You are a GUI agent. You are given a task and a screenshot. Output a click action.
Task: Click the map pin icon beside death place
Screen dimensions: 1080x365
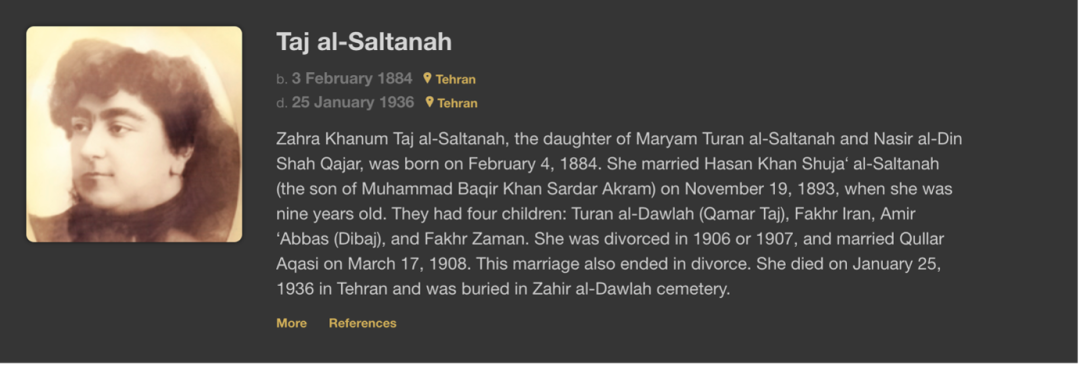[x=429, y=102]
